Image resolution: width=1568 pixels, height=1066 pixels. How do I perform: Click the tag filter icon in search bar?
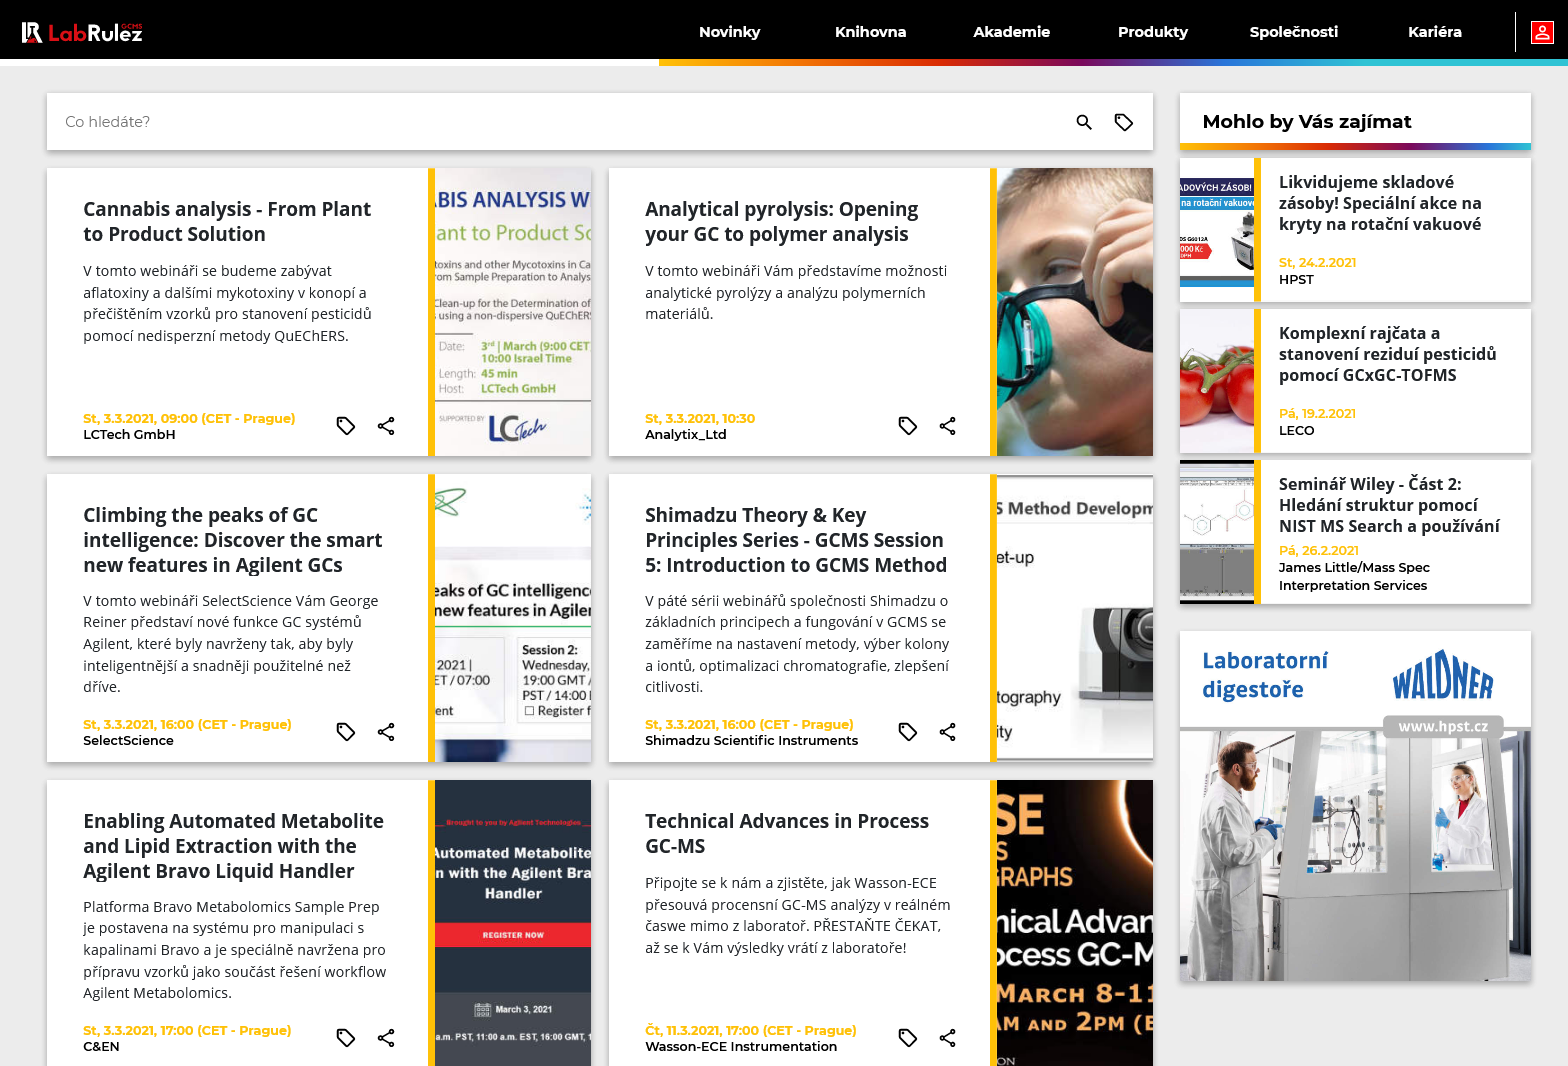(1124, 122)
